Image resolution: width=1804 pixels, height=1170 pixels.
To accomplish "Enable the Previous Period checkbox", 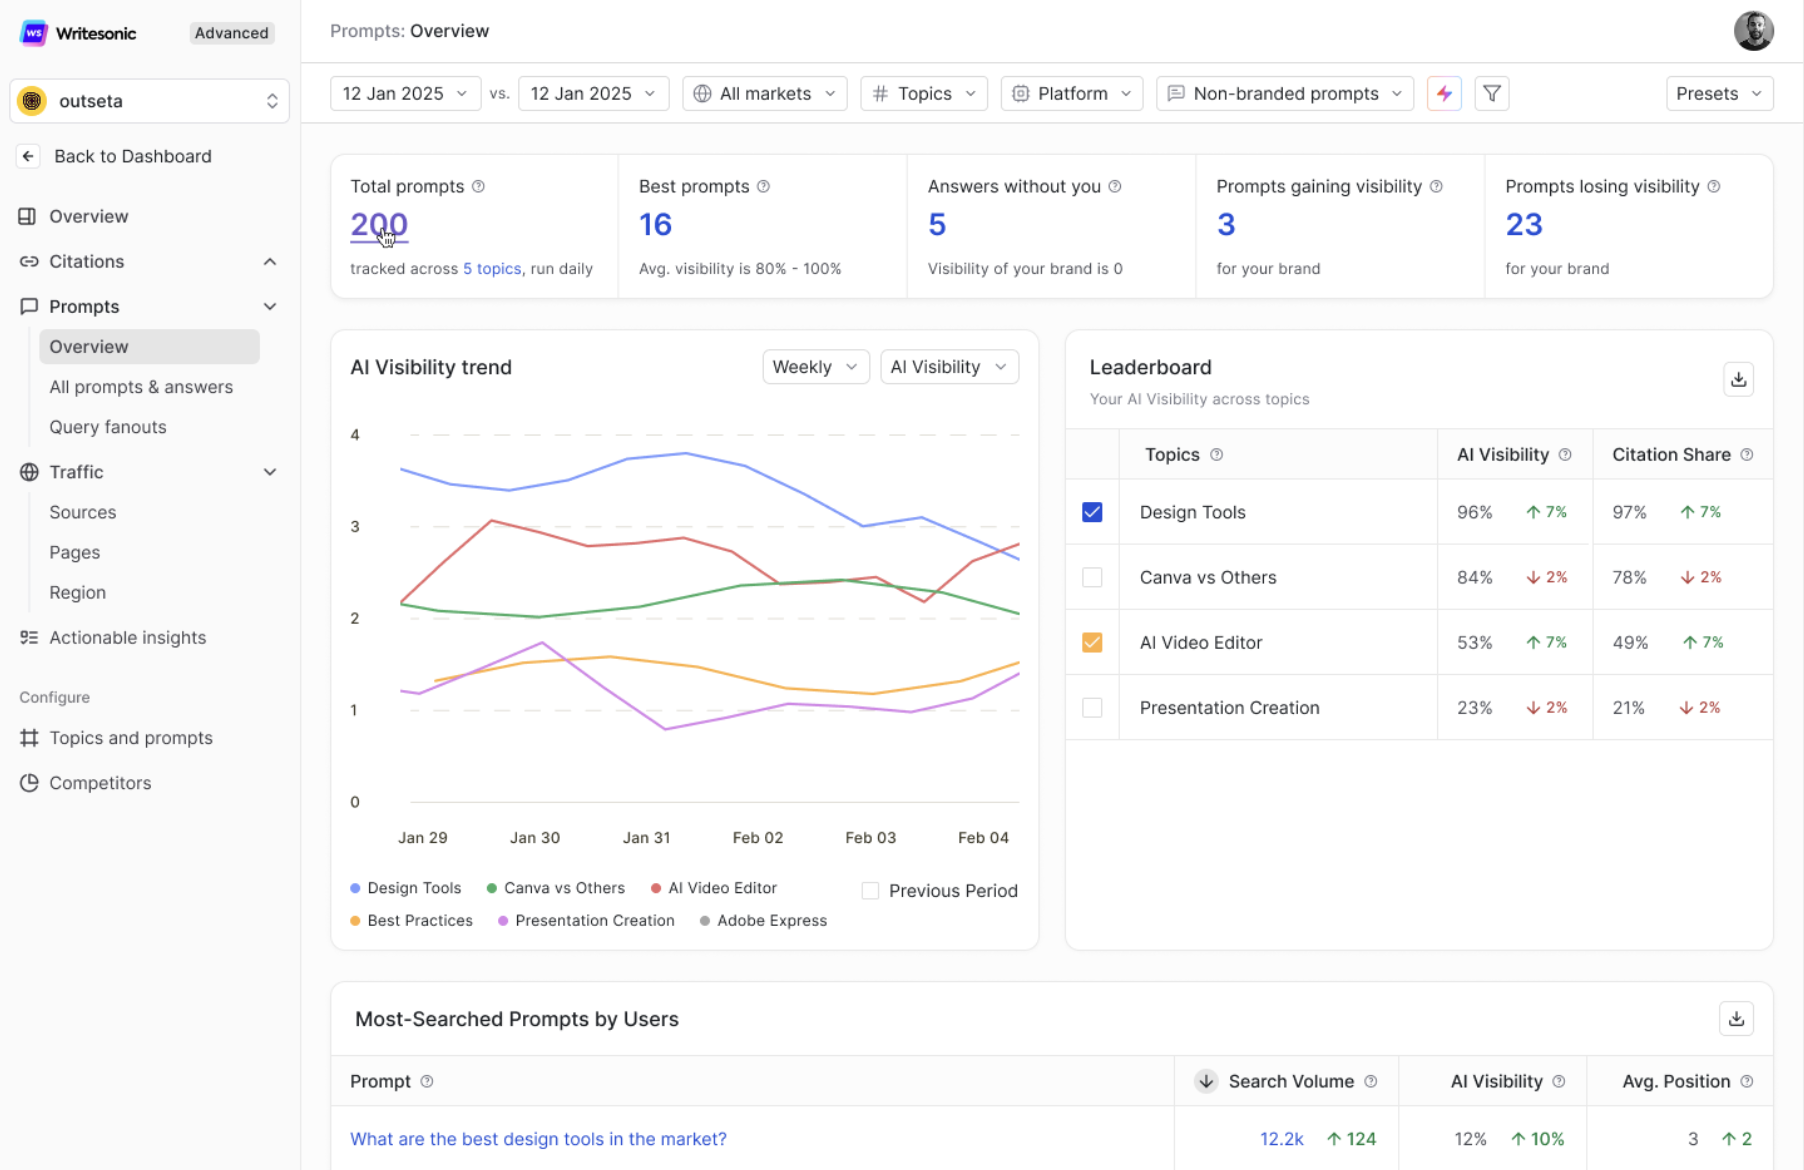I will point(870,890).
